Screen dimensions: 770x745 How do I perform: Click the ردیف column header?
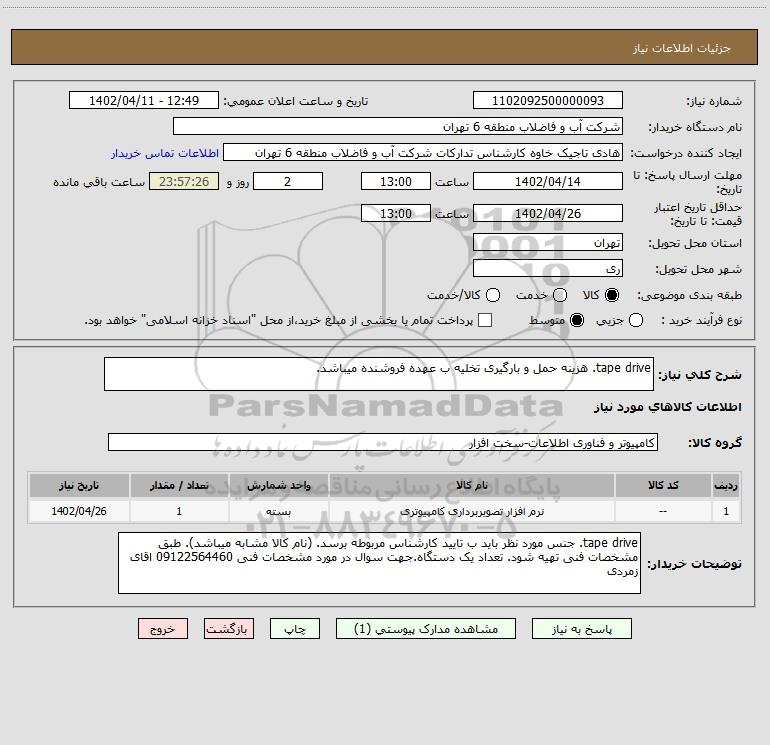pyautogui.click(x=726, y=486)
